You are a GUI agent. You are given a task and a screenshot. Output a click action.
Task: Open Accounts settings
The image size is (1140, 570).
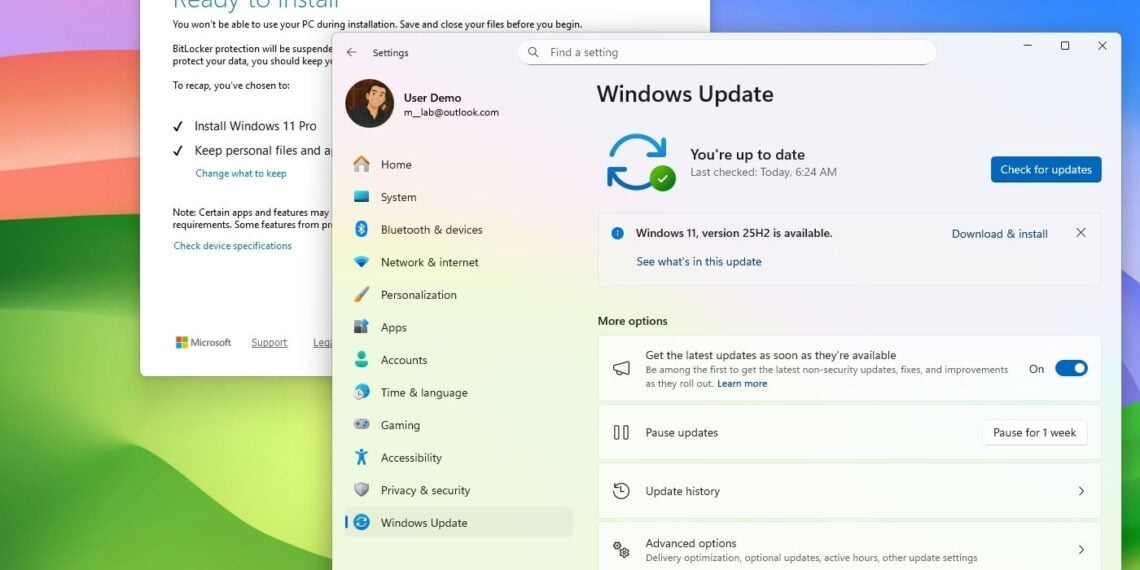[459, 360]
